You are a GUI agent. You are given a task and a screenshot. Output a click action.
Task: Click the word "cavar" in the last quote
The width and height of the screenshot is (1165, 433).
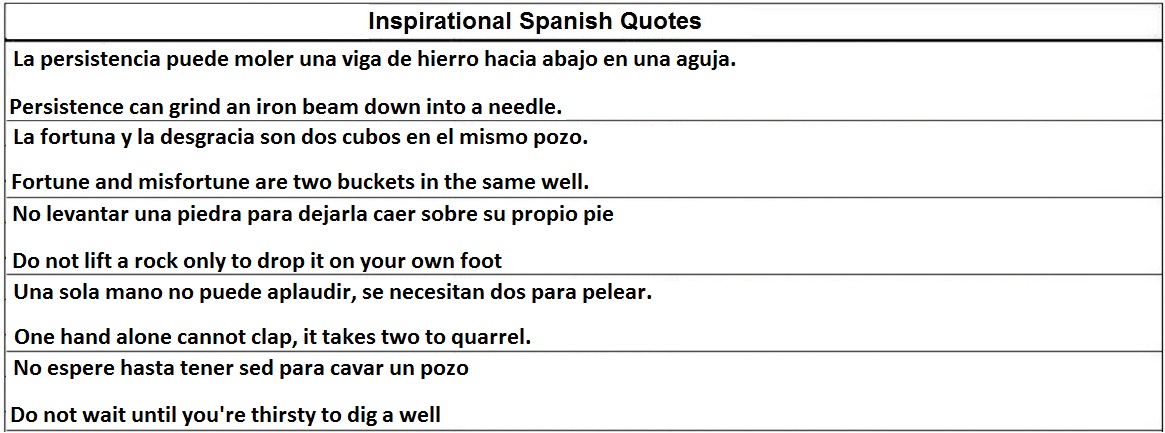(x=354, y=368)
